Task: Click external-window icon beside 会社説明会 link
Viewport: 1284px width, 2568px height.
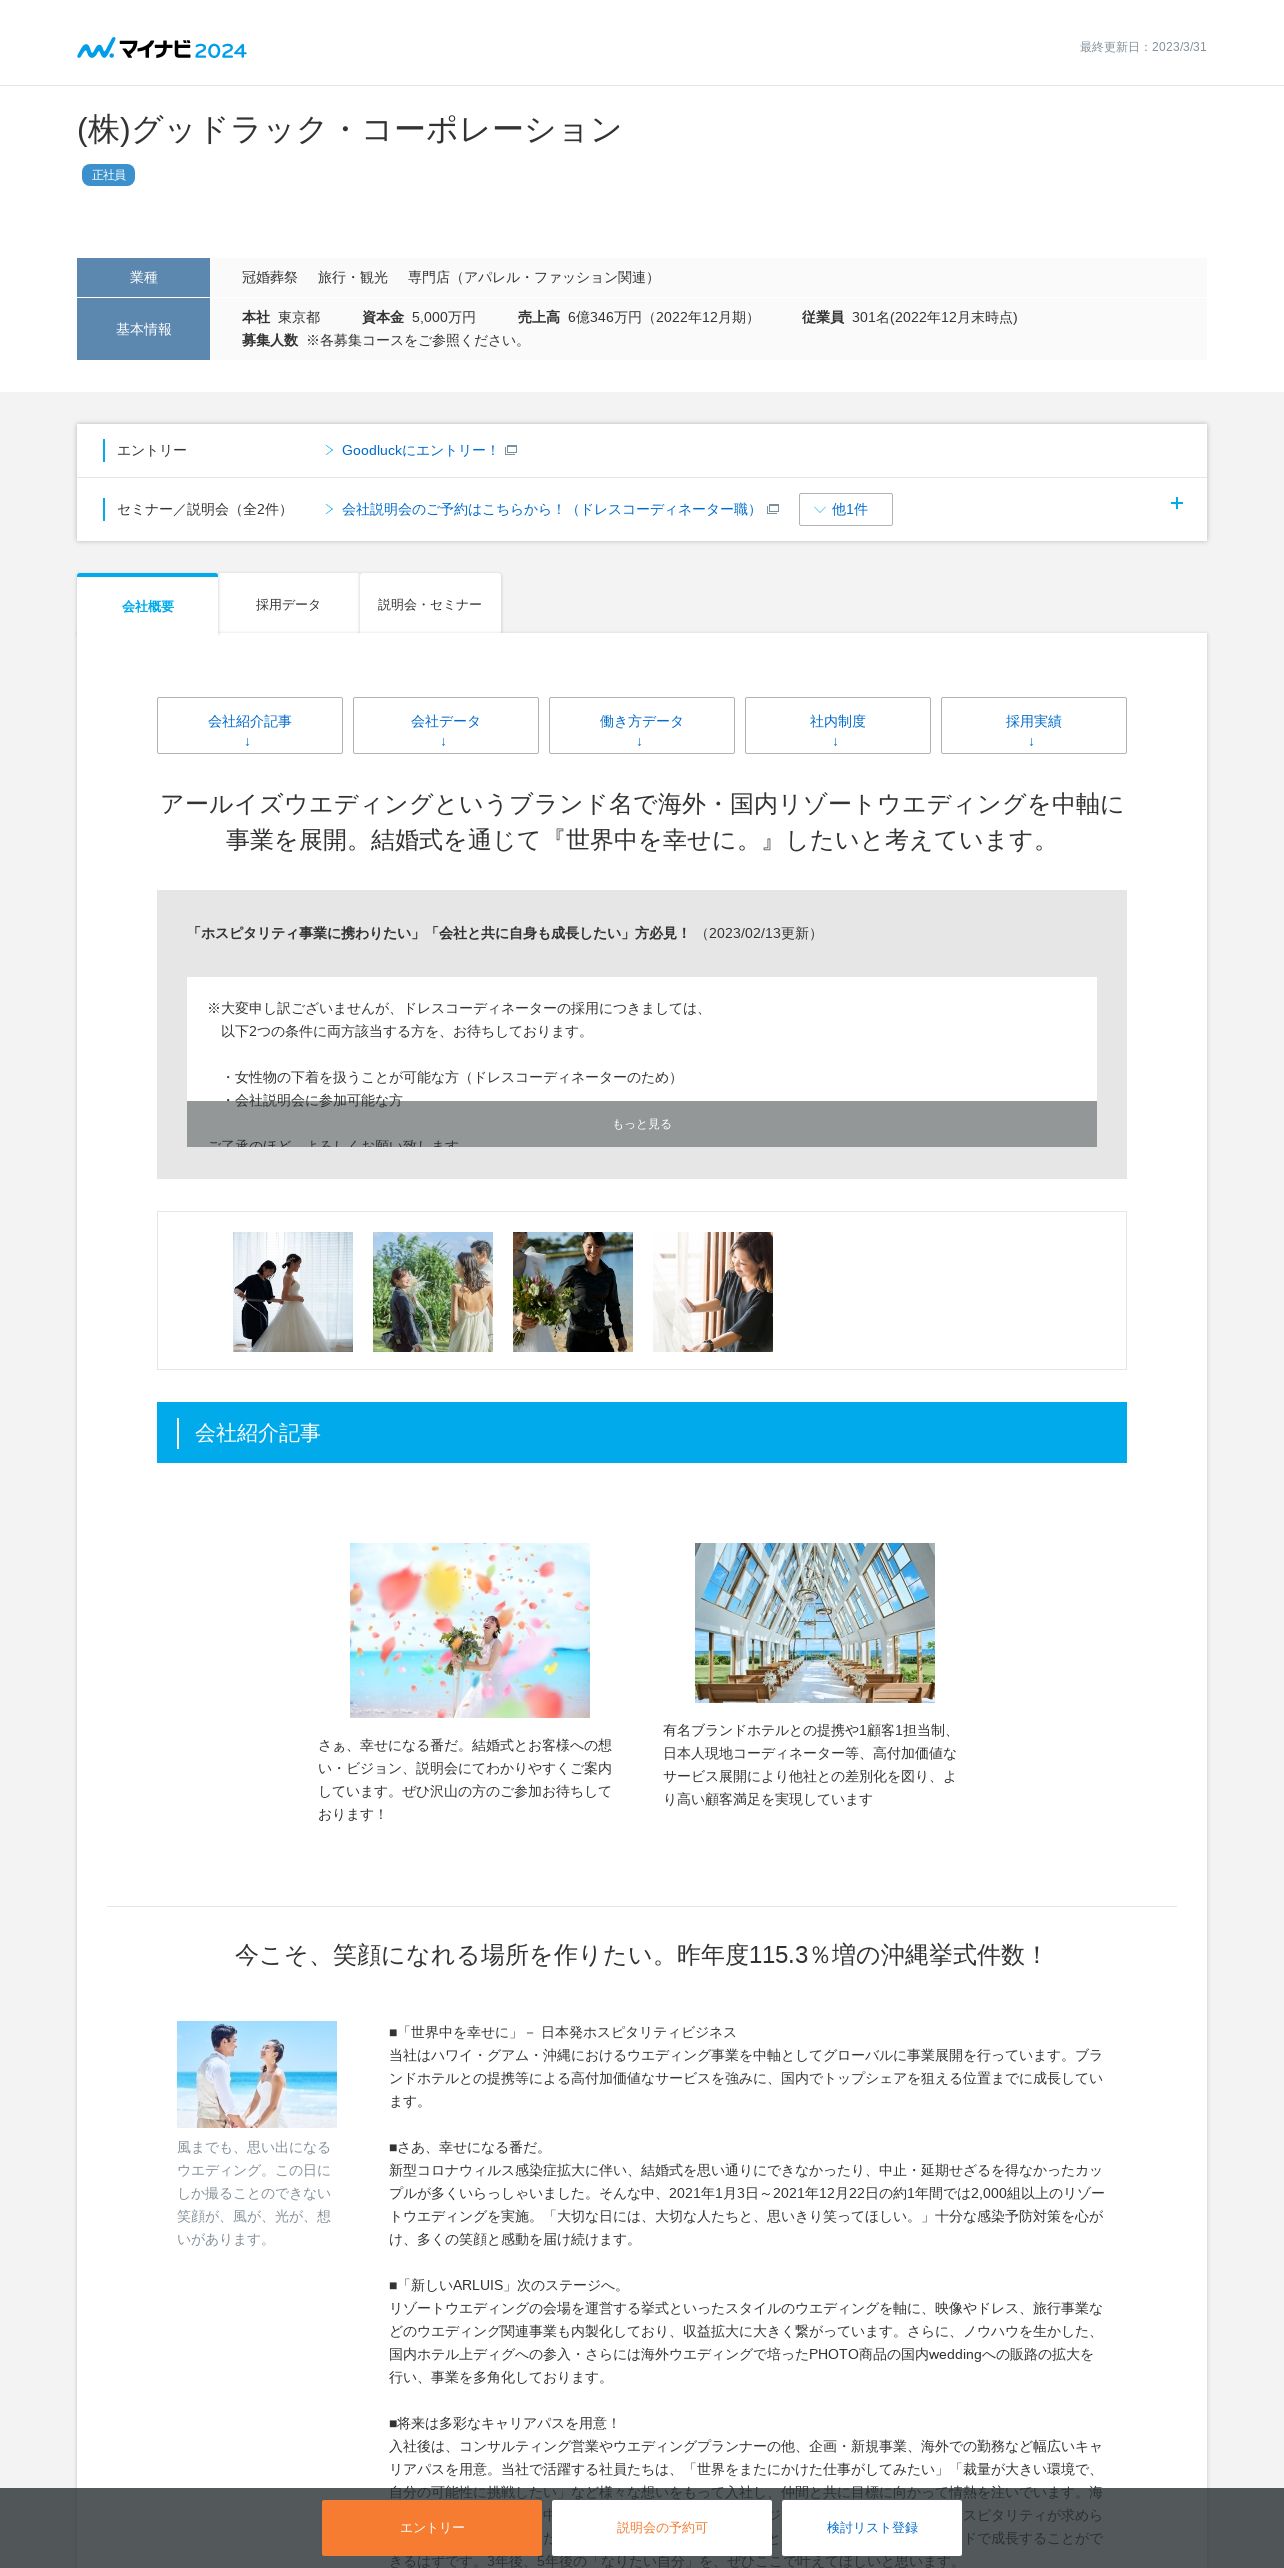Action: 772,509
